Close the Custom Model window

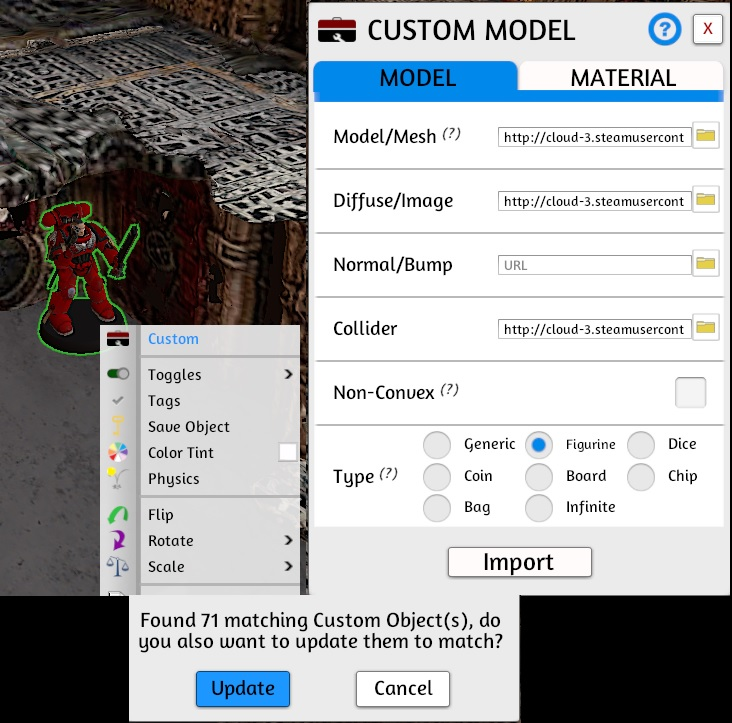coord(707,29)
